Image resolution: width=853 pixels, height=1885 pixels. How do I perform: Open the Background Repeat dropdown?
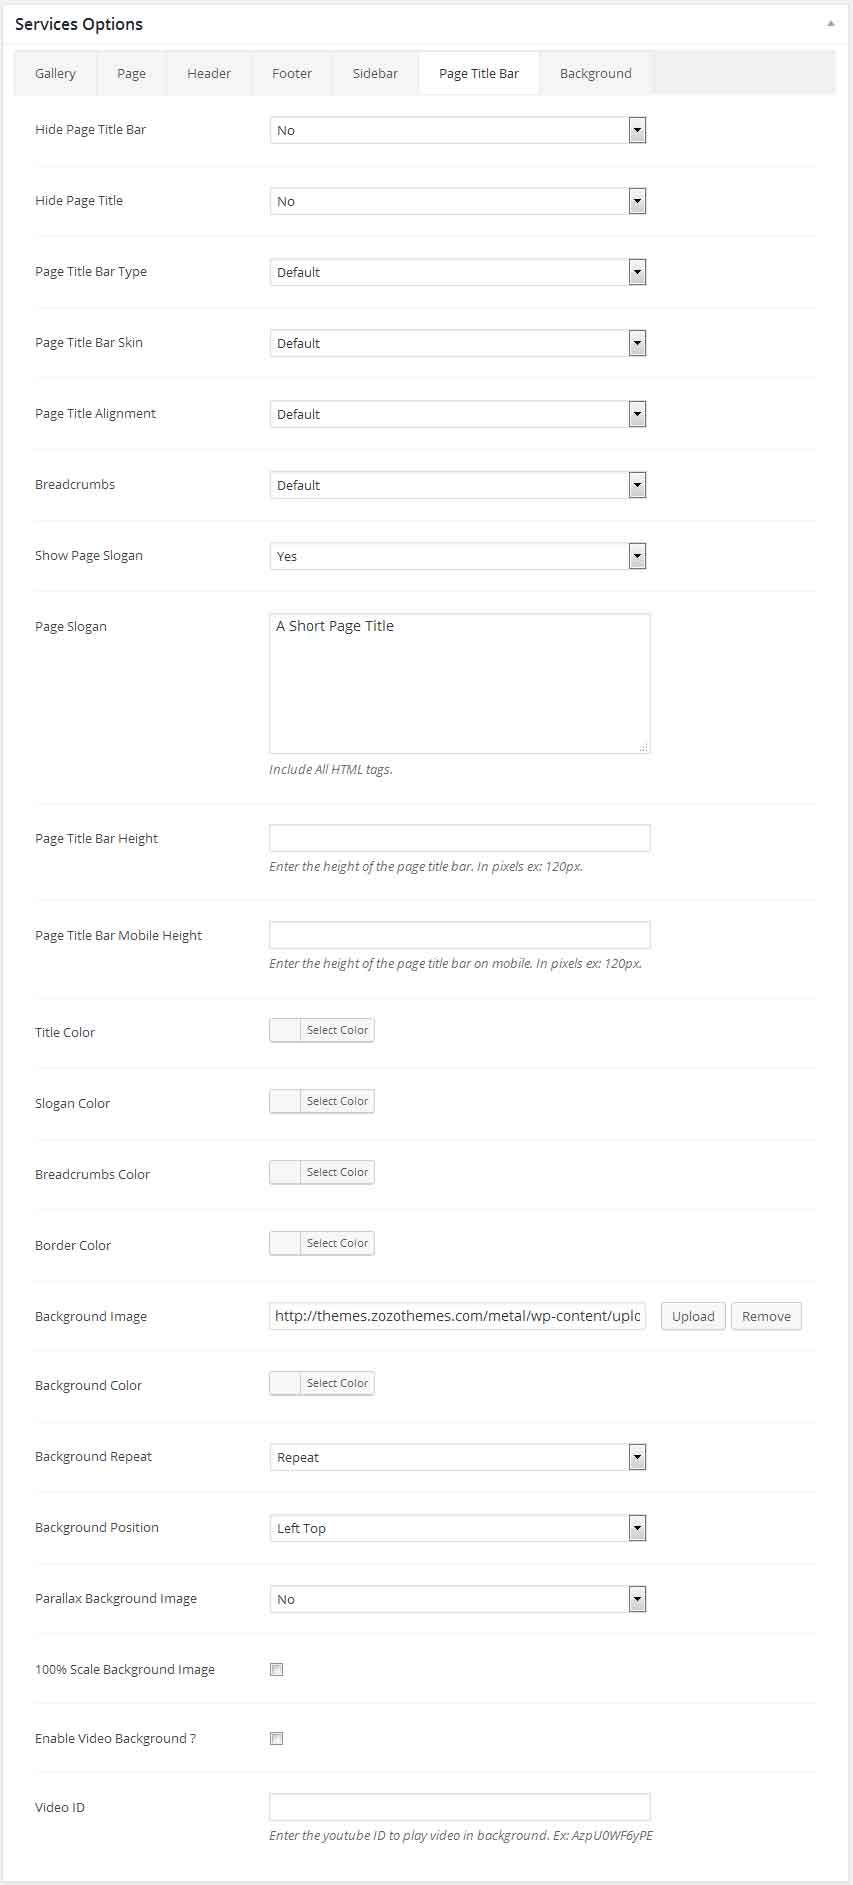[457, 1457]
